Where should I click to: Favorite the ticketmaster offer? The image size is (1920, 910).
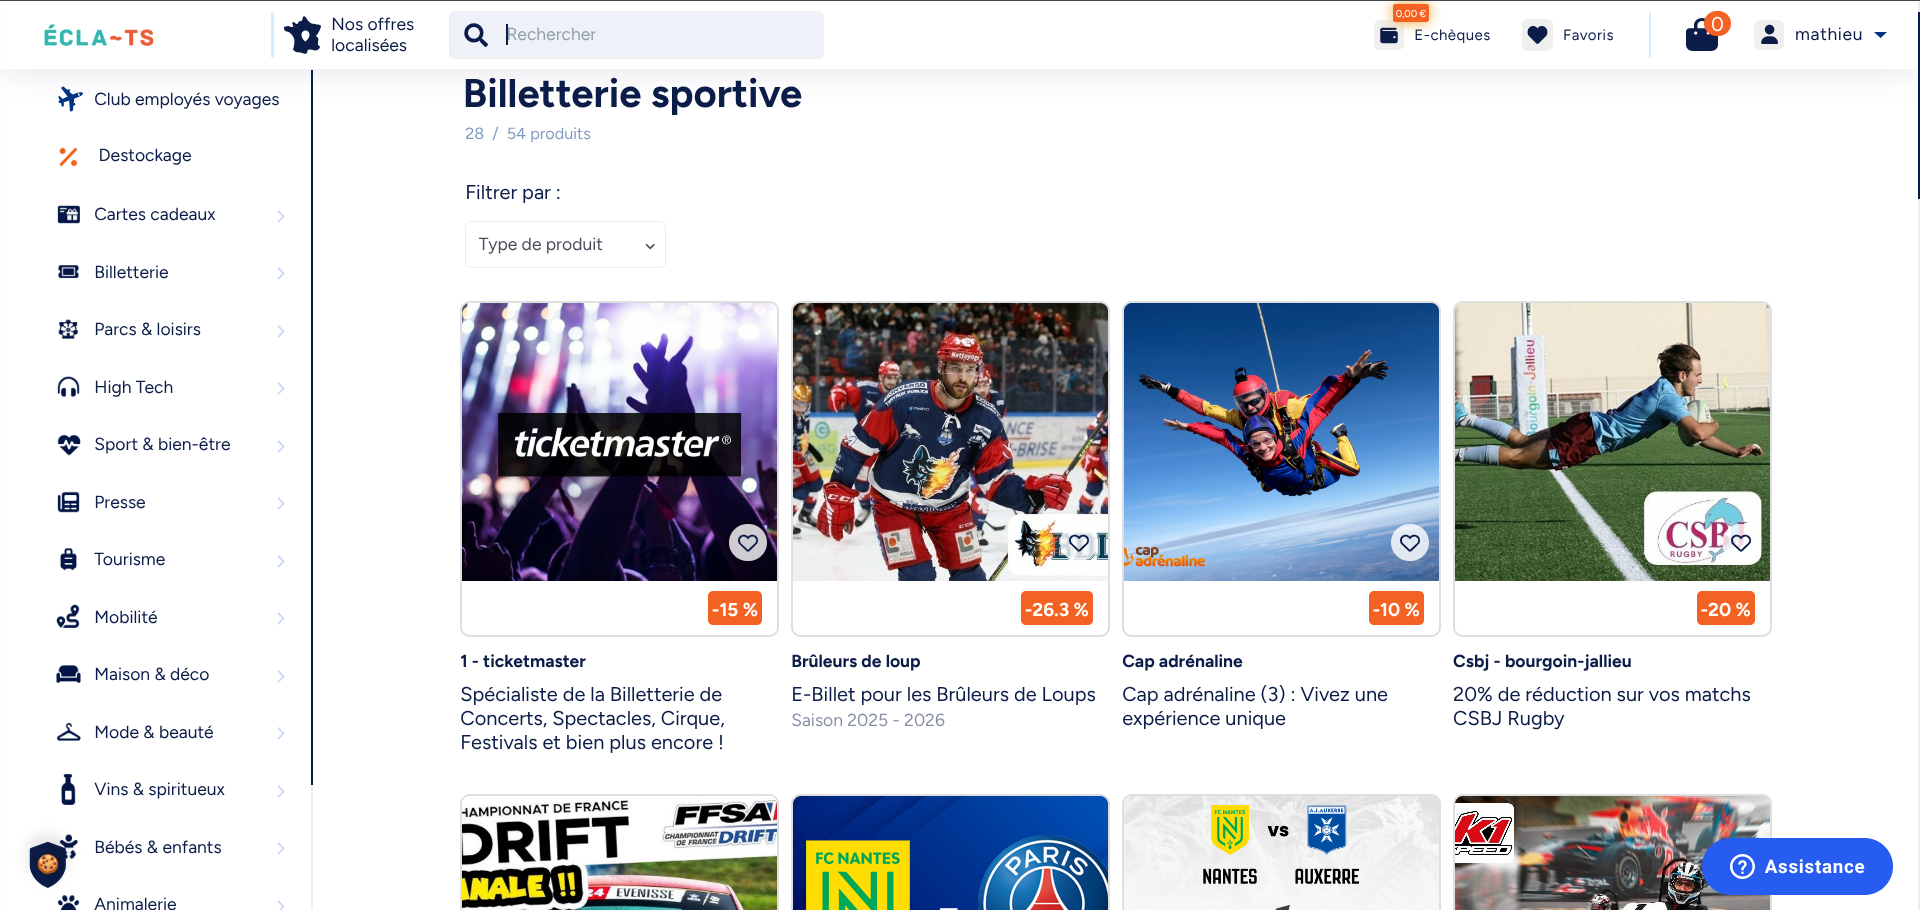click(x=748, y=542)
